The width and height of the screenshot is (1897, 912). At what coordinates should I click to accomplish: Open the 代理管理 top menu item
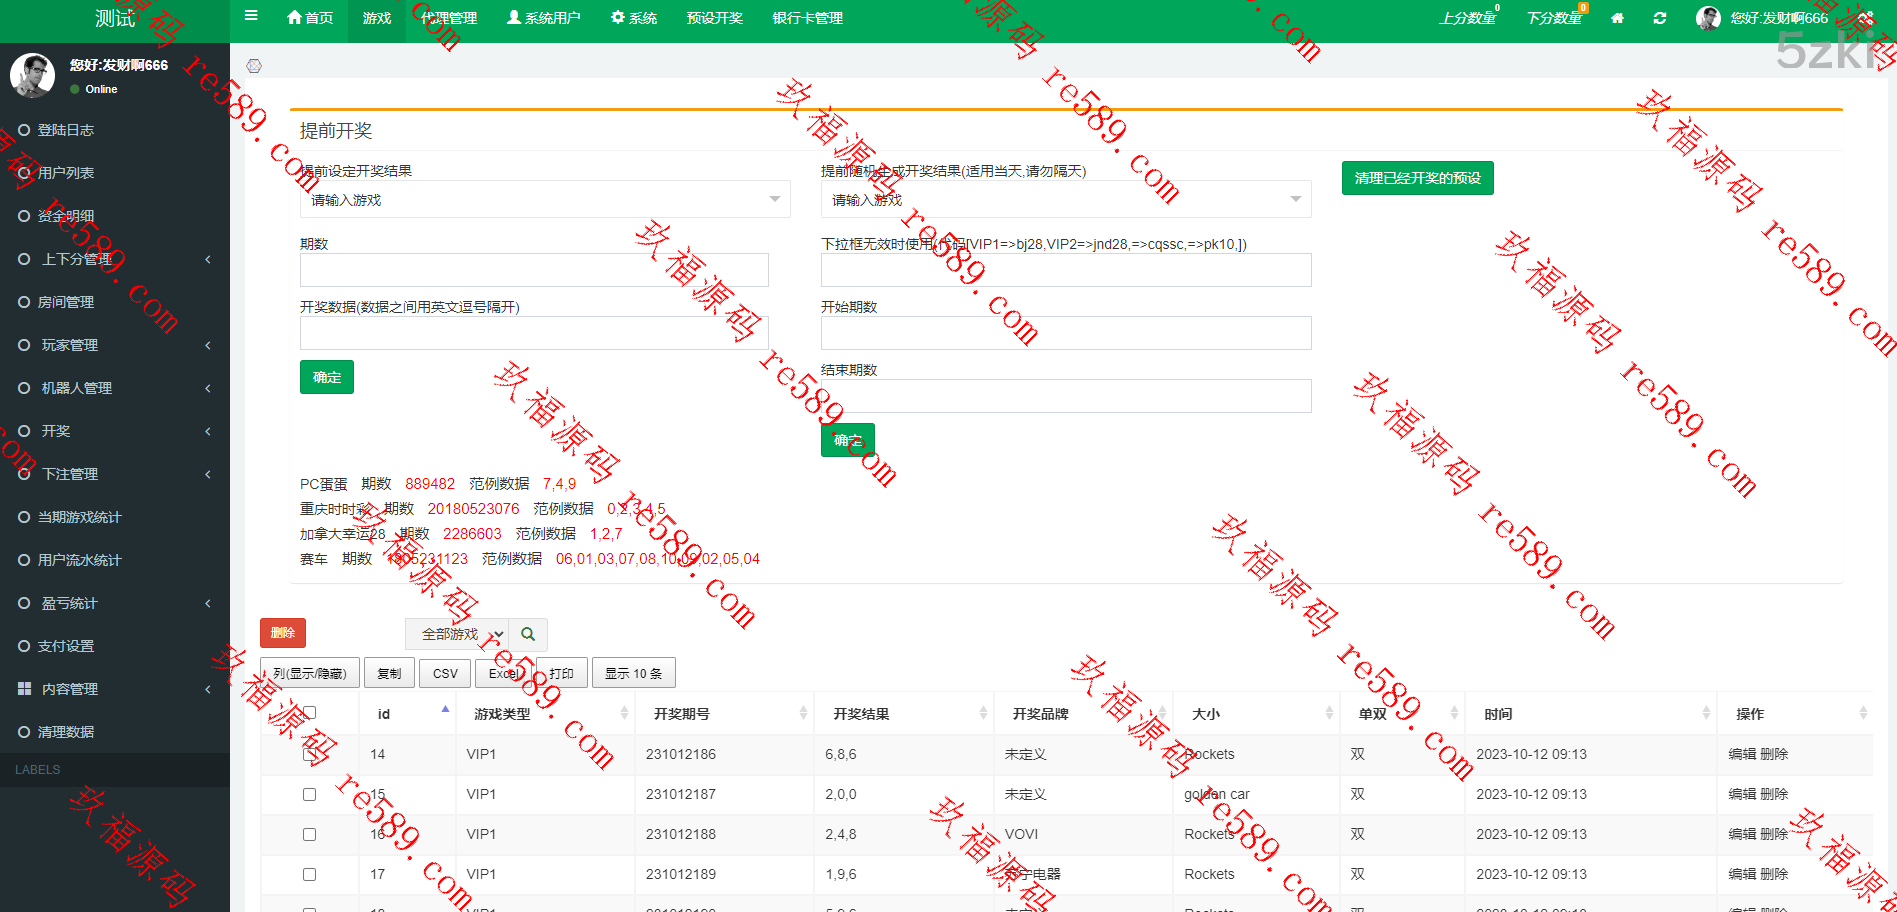point(449,18)
